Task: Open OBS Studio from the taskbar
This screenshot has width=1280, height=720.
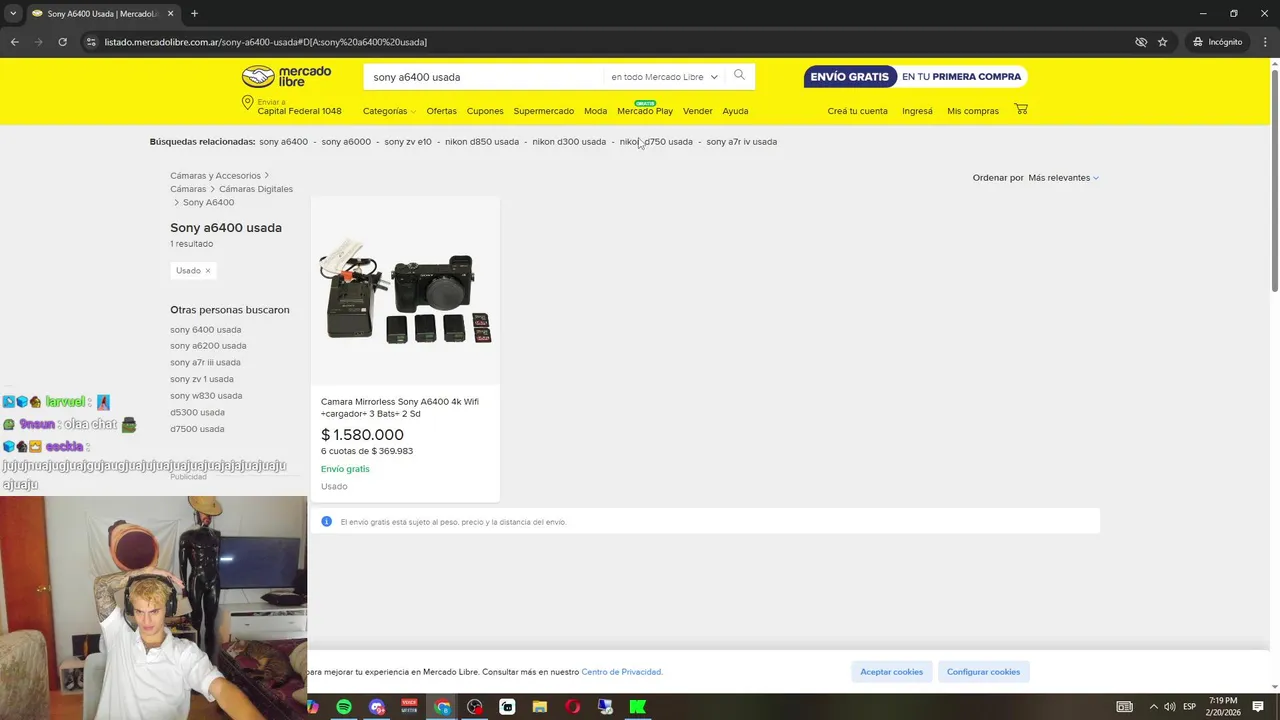Action: coord(475,707)
